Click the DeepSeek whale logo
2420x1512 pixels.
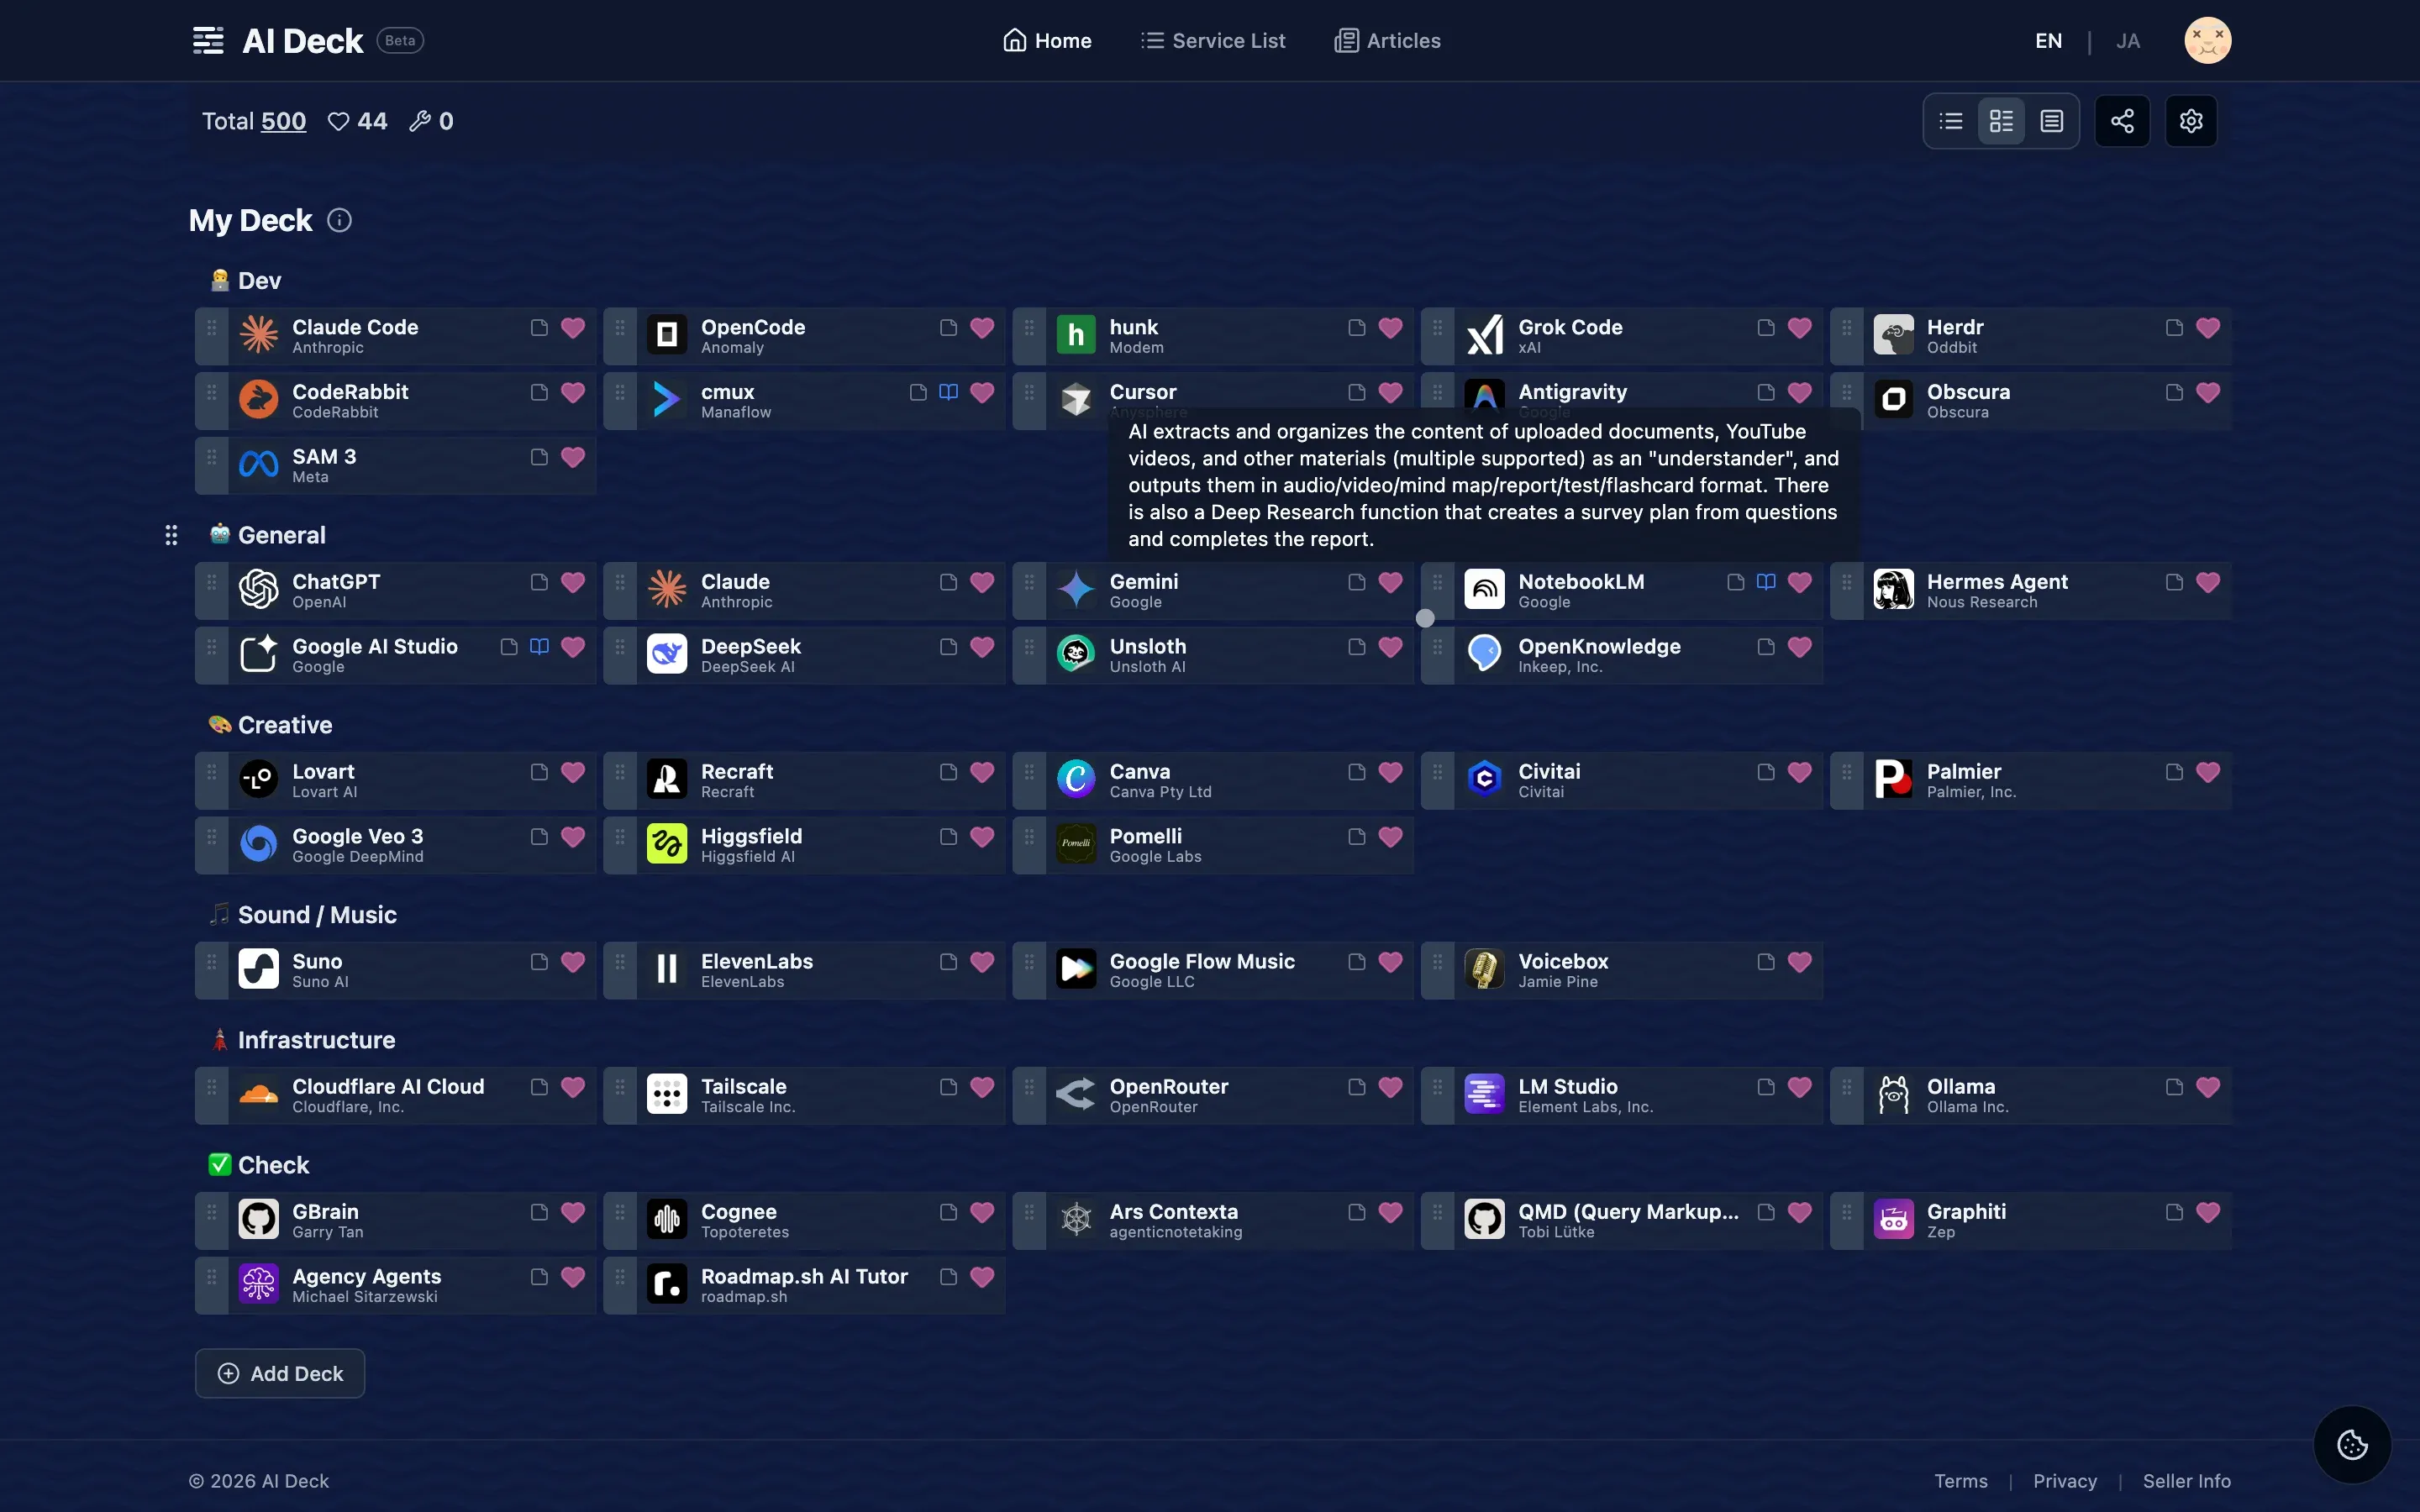click(667, 655)
